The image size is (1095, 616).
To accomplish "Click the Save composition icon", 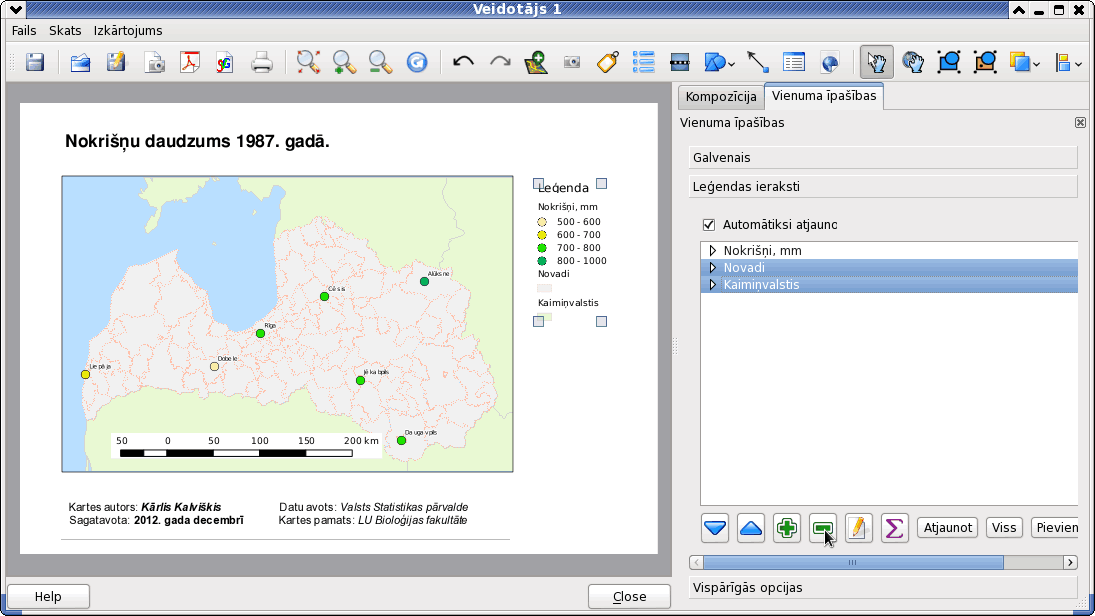I will 35,63.
